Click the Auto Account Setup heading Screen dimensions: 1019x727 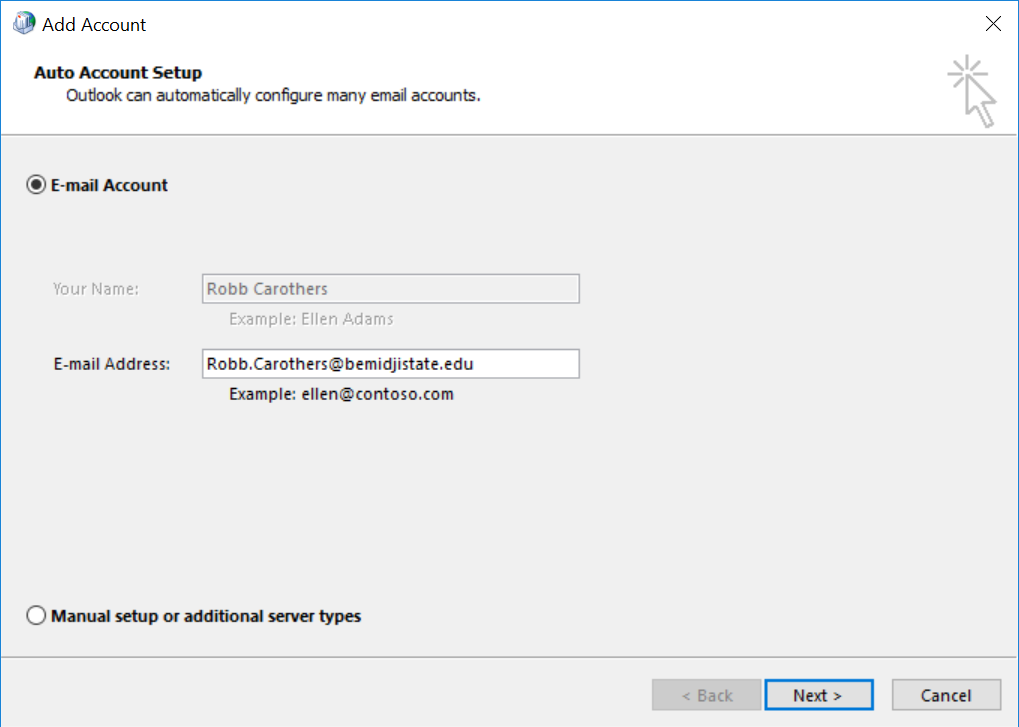pyautogui.click(x=118, y=72)
